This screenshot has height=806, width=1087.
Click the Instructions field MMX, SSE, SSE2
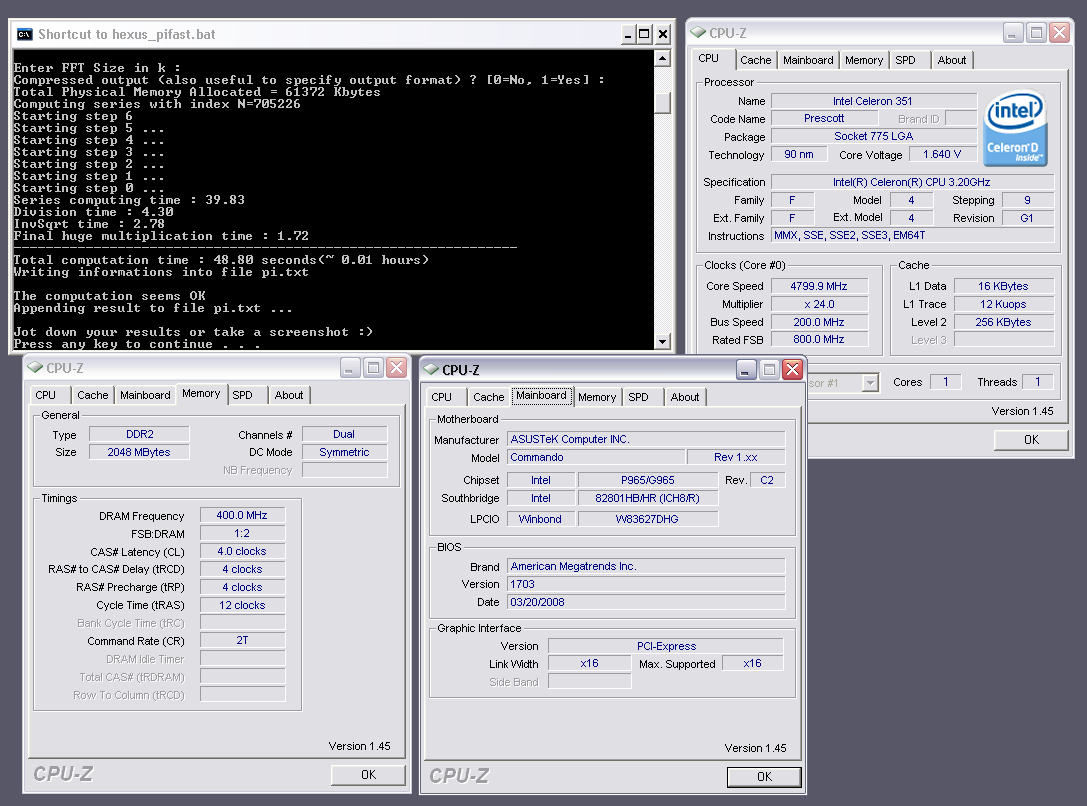[x=912, y=236]
